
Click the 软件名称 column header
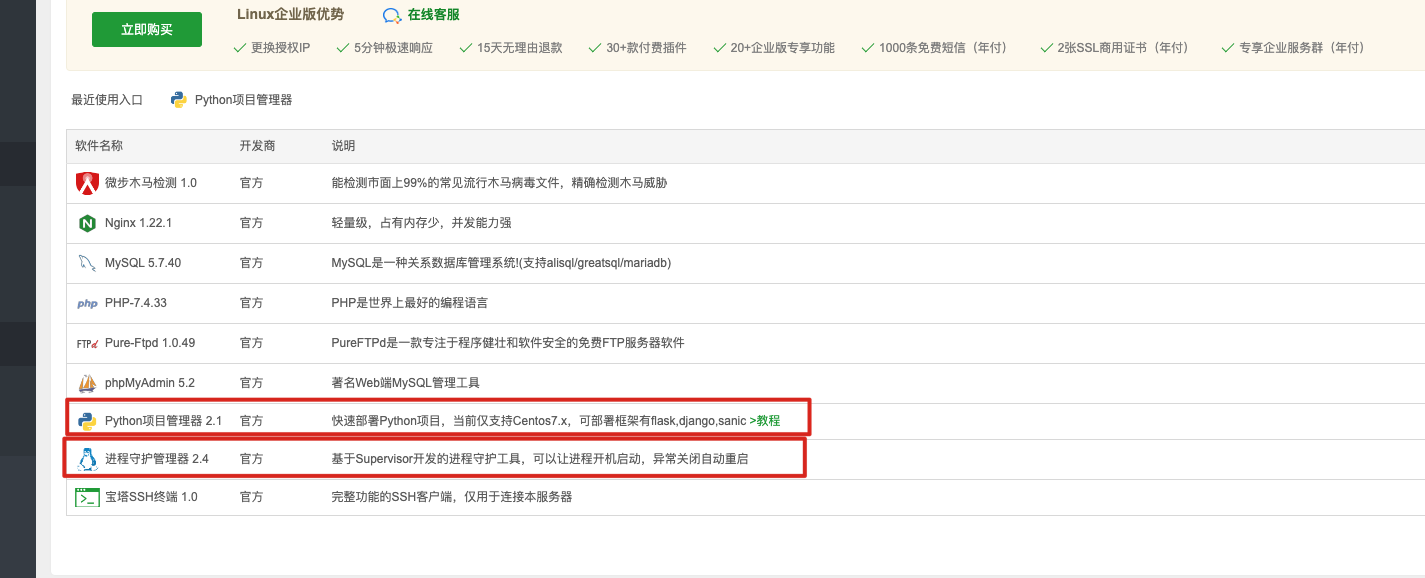(x=99, y=146)
